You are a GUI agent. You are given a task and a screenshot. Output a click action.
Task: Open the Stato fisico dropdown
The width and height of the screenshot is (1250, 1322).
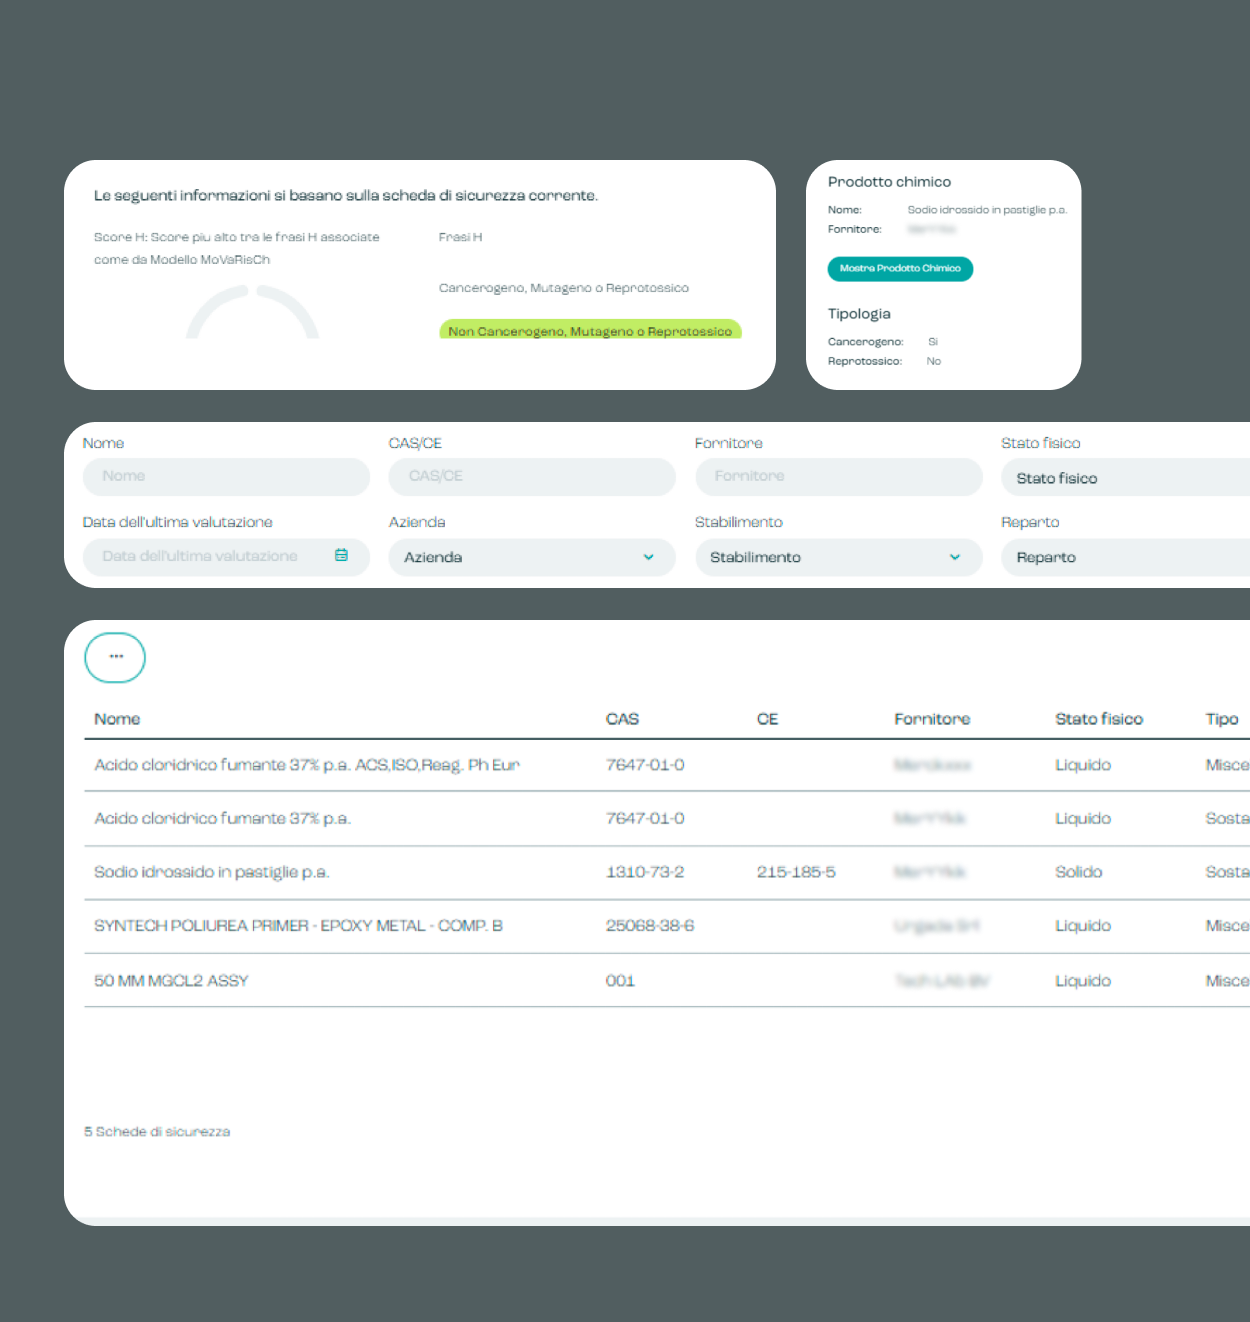point(1125,478)
